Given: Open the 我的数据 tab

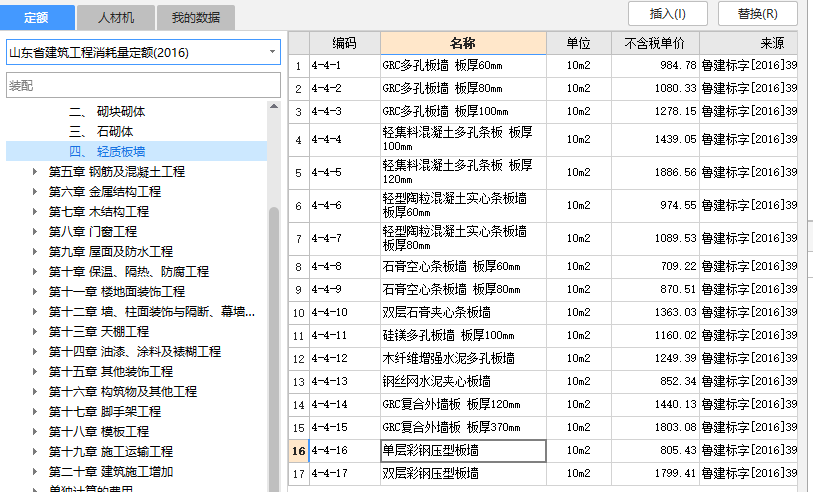Looking at the screenshot, I should point(195,18).
